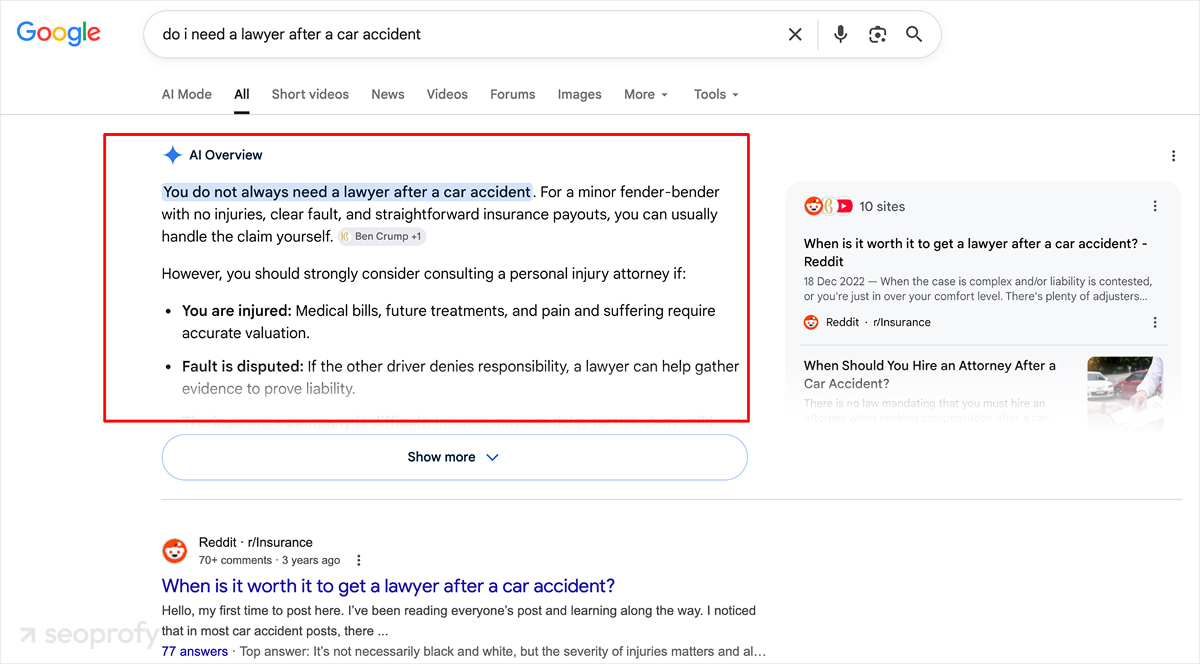Click the Reddit icon in the sources card
The image size is (1200, 664).
coord(811,322)
